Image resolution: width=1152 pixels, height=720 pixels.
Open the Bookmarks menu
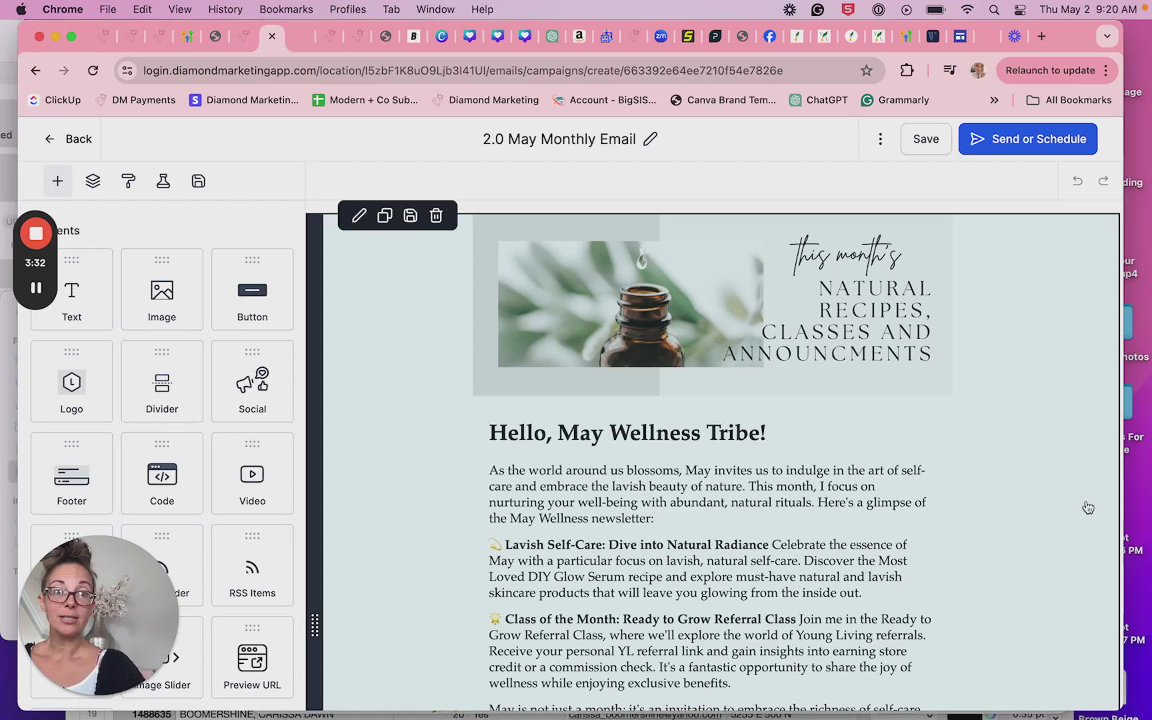(286, 10)
